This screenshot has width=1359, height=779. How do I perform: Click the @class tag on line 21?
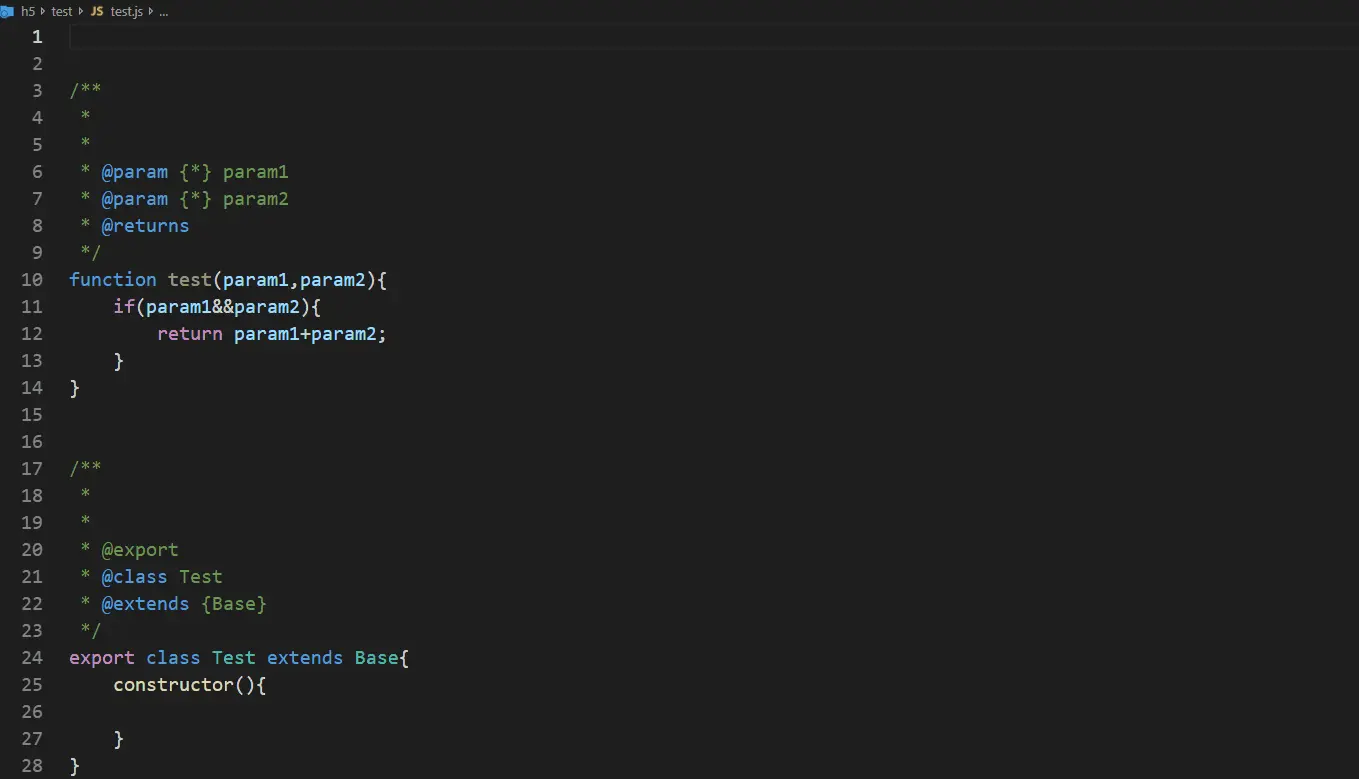point(135,577)
